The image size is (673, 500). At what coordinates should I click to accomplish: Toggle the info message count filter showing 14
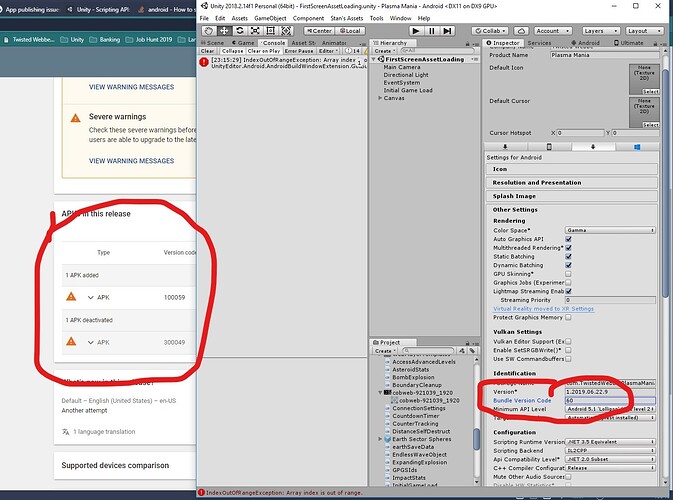[x=353, y=51]
